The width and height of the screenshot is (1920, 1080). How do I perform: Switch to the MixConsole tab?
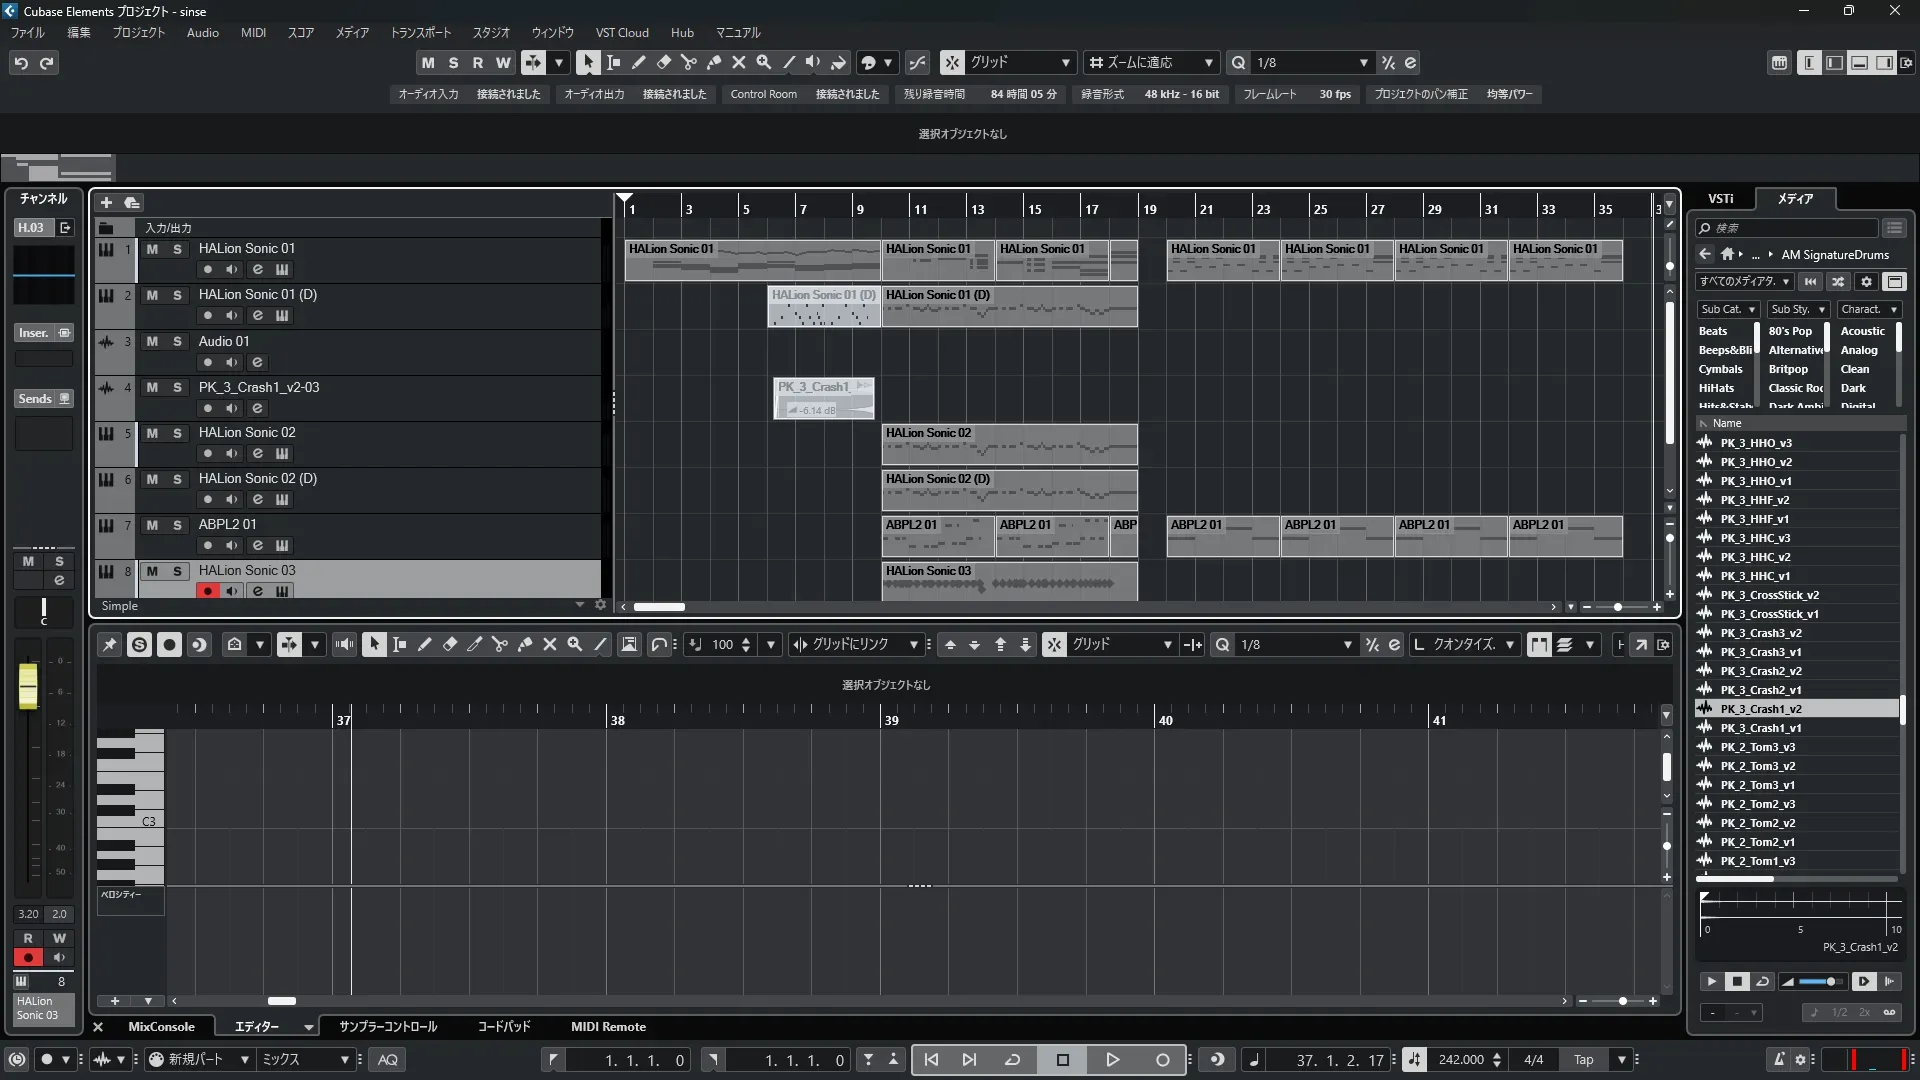click(x=161, y=1027)
